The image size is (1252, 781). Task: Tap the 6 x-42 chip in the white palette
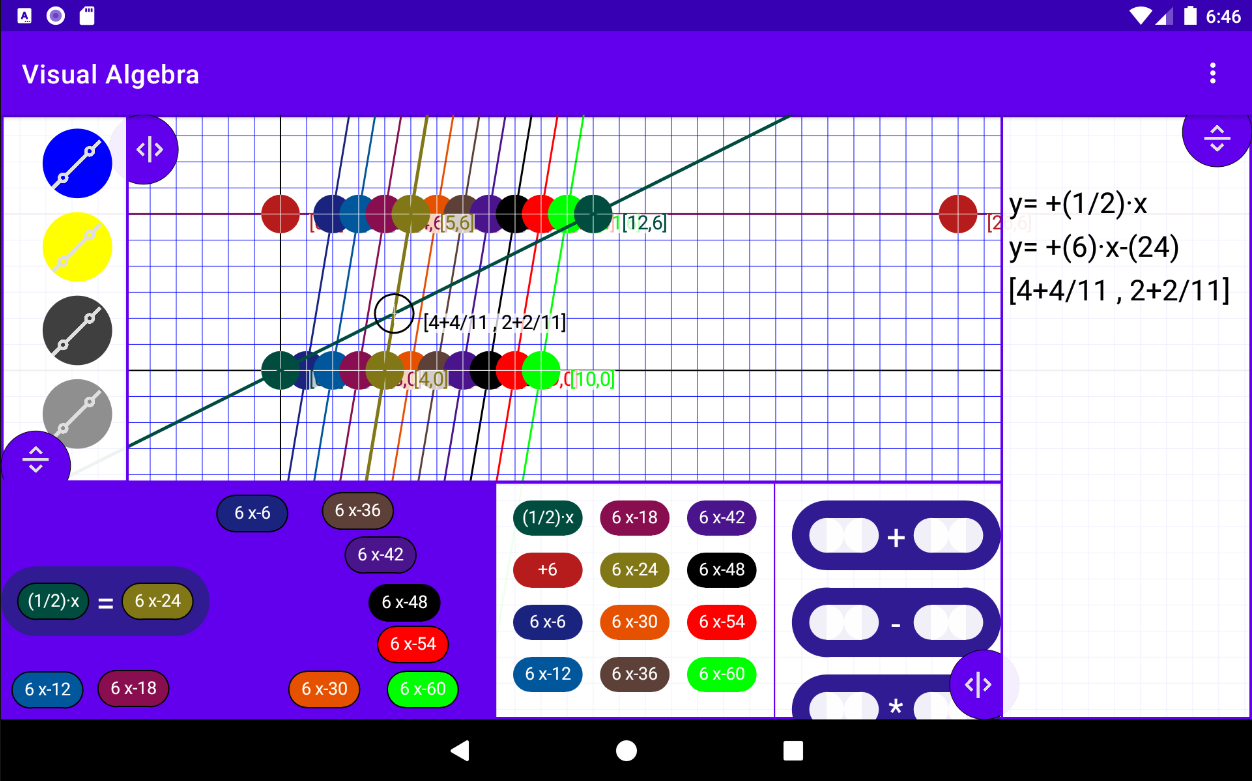(722, 518)
